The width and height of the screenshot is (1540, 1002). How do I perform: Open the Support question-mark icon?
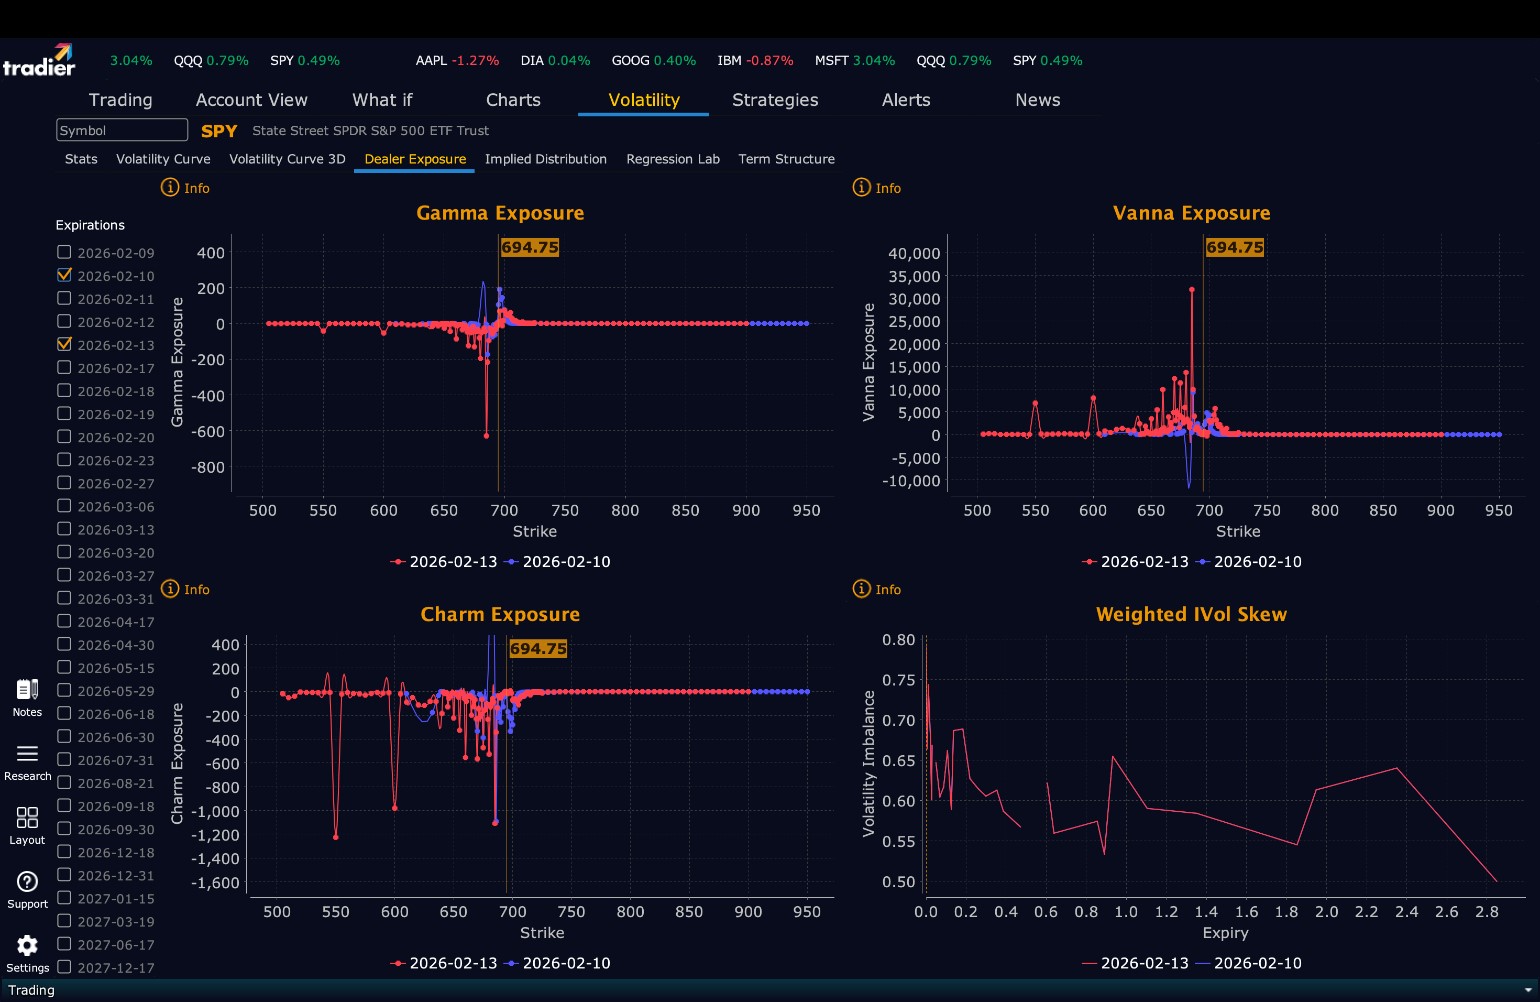point(27,881)
